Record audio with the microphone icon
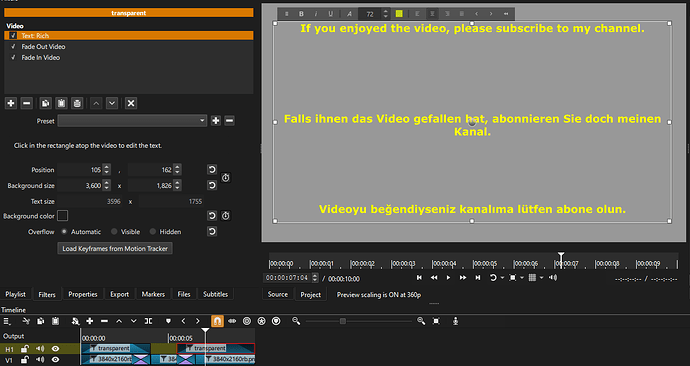 [x=455, y=321]
